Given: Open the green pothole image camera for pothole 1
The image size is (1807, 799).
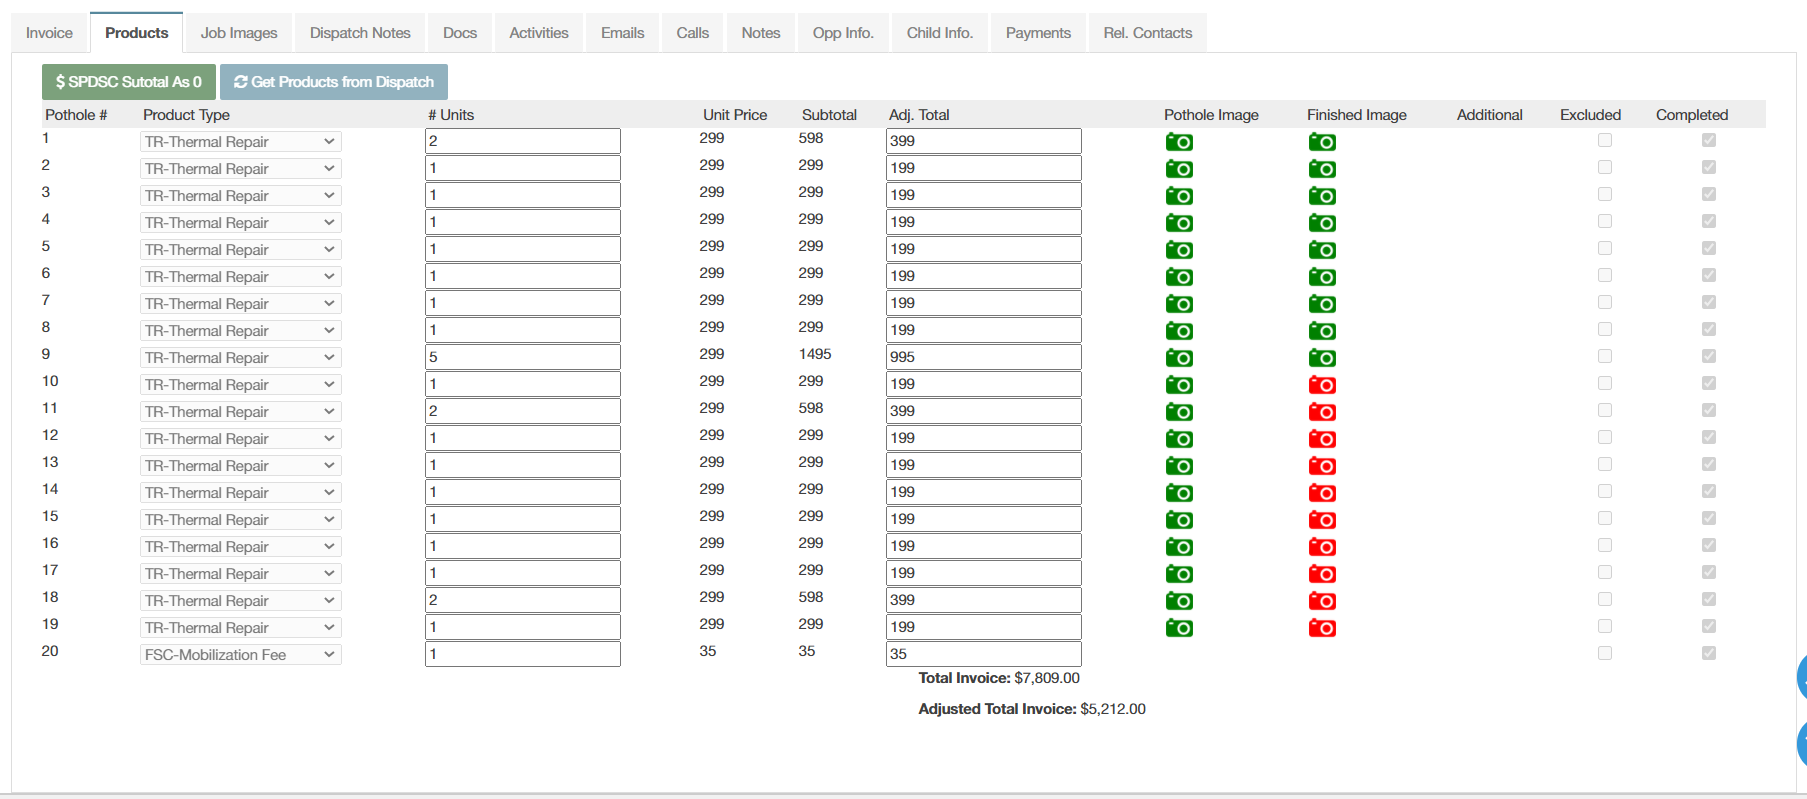Looking at the screenshot, I should coord(1179,142).
